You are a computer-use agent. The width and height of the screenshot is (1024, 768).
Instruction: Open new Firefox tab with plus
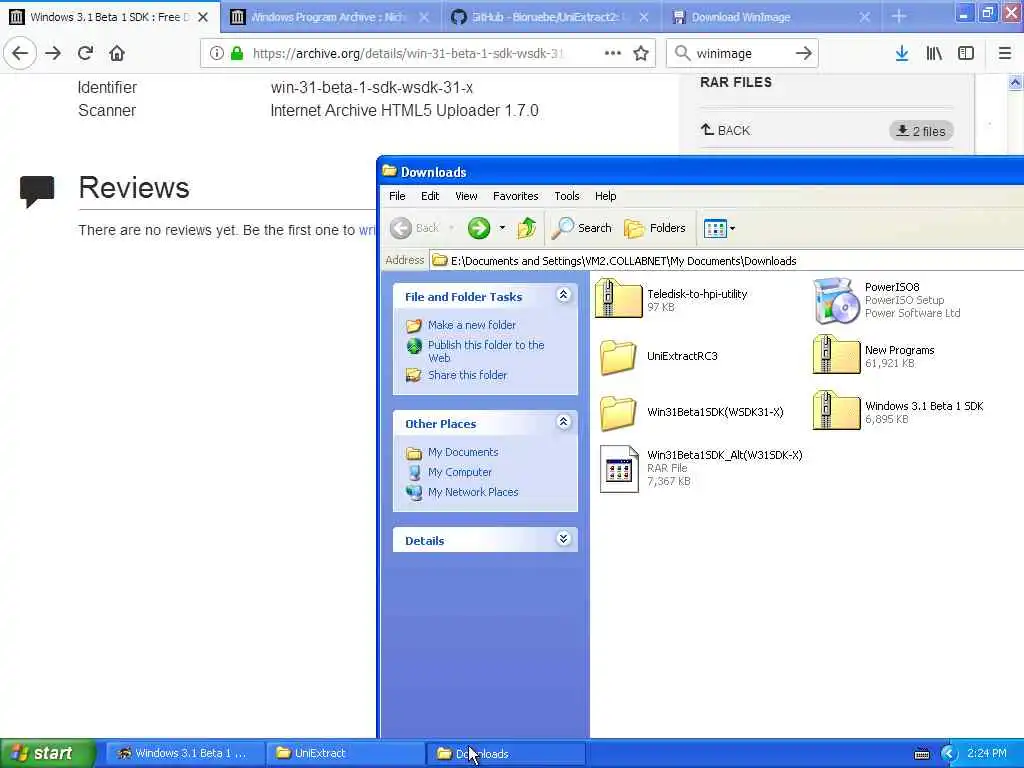click(x=899, y=17)
